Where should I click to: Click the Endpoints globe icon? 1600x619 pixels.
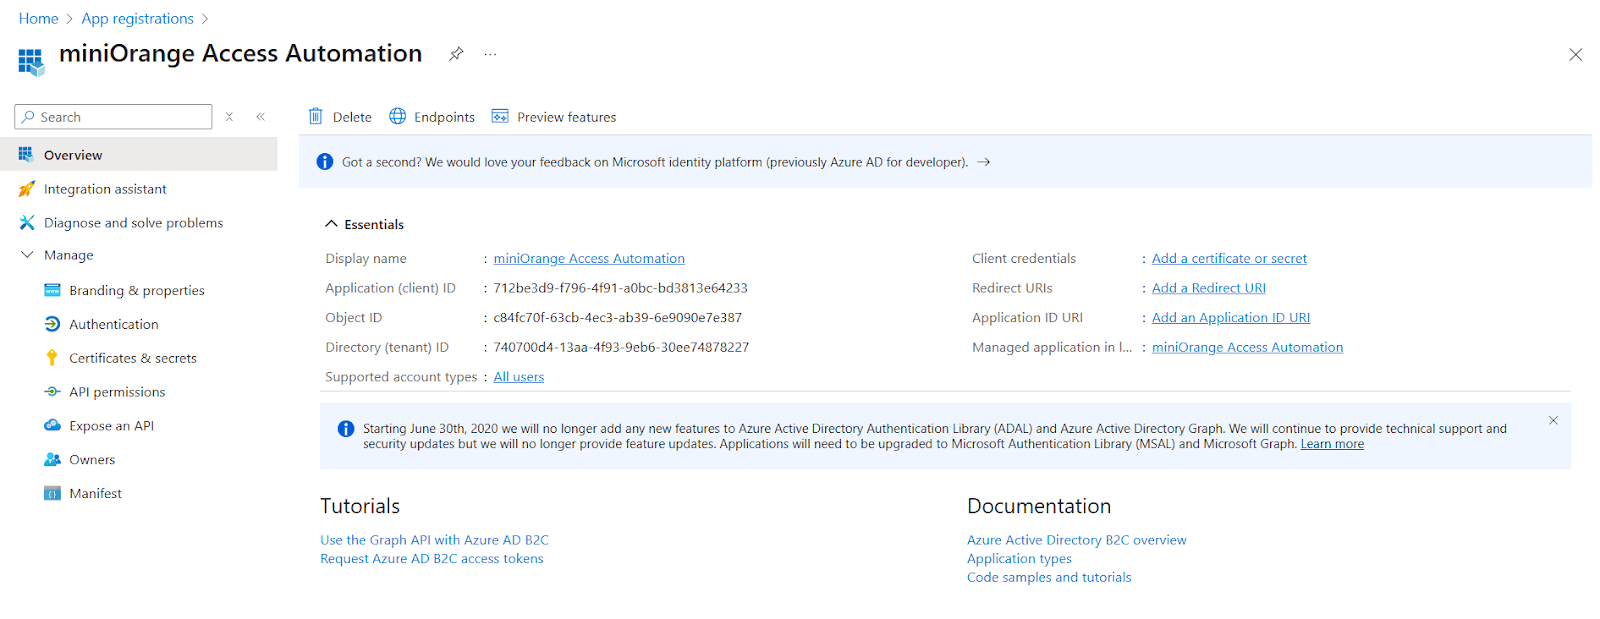tap(397, 116)
